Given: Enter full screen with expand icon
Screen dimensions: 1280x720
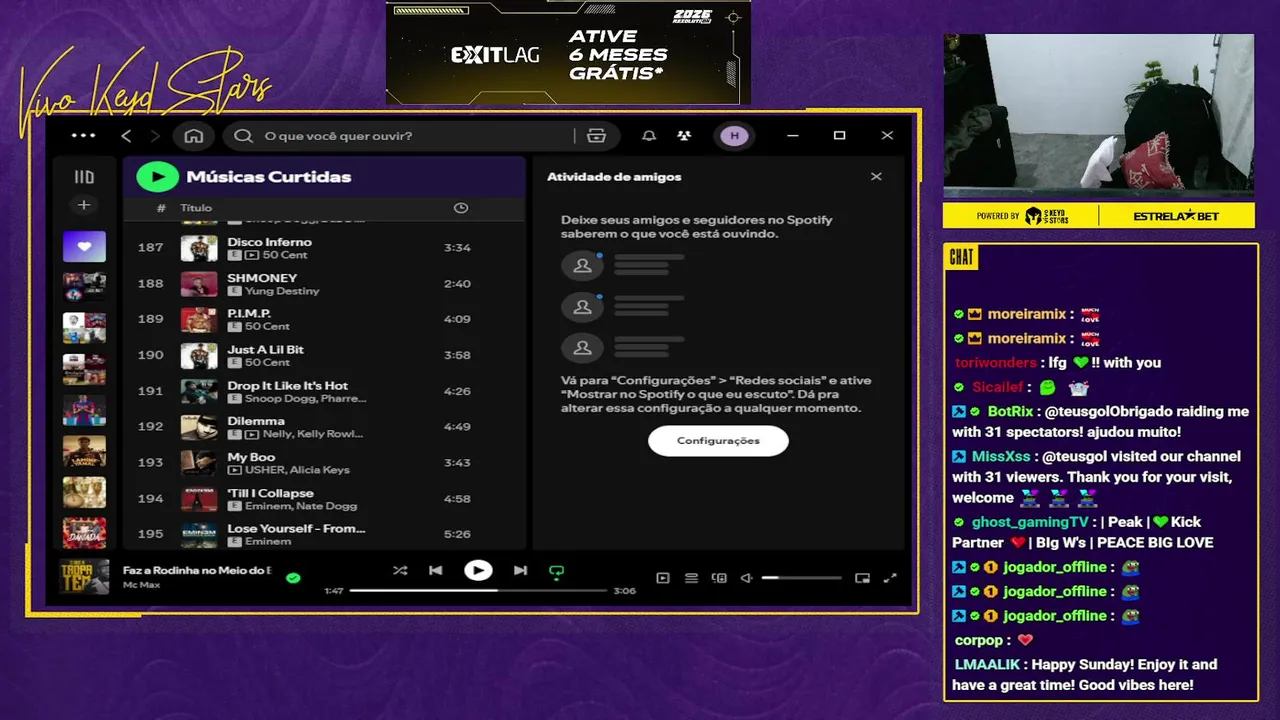Looking at the screenshot, I should click(890, 578).
